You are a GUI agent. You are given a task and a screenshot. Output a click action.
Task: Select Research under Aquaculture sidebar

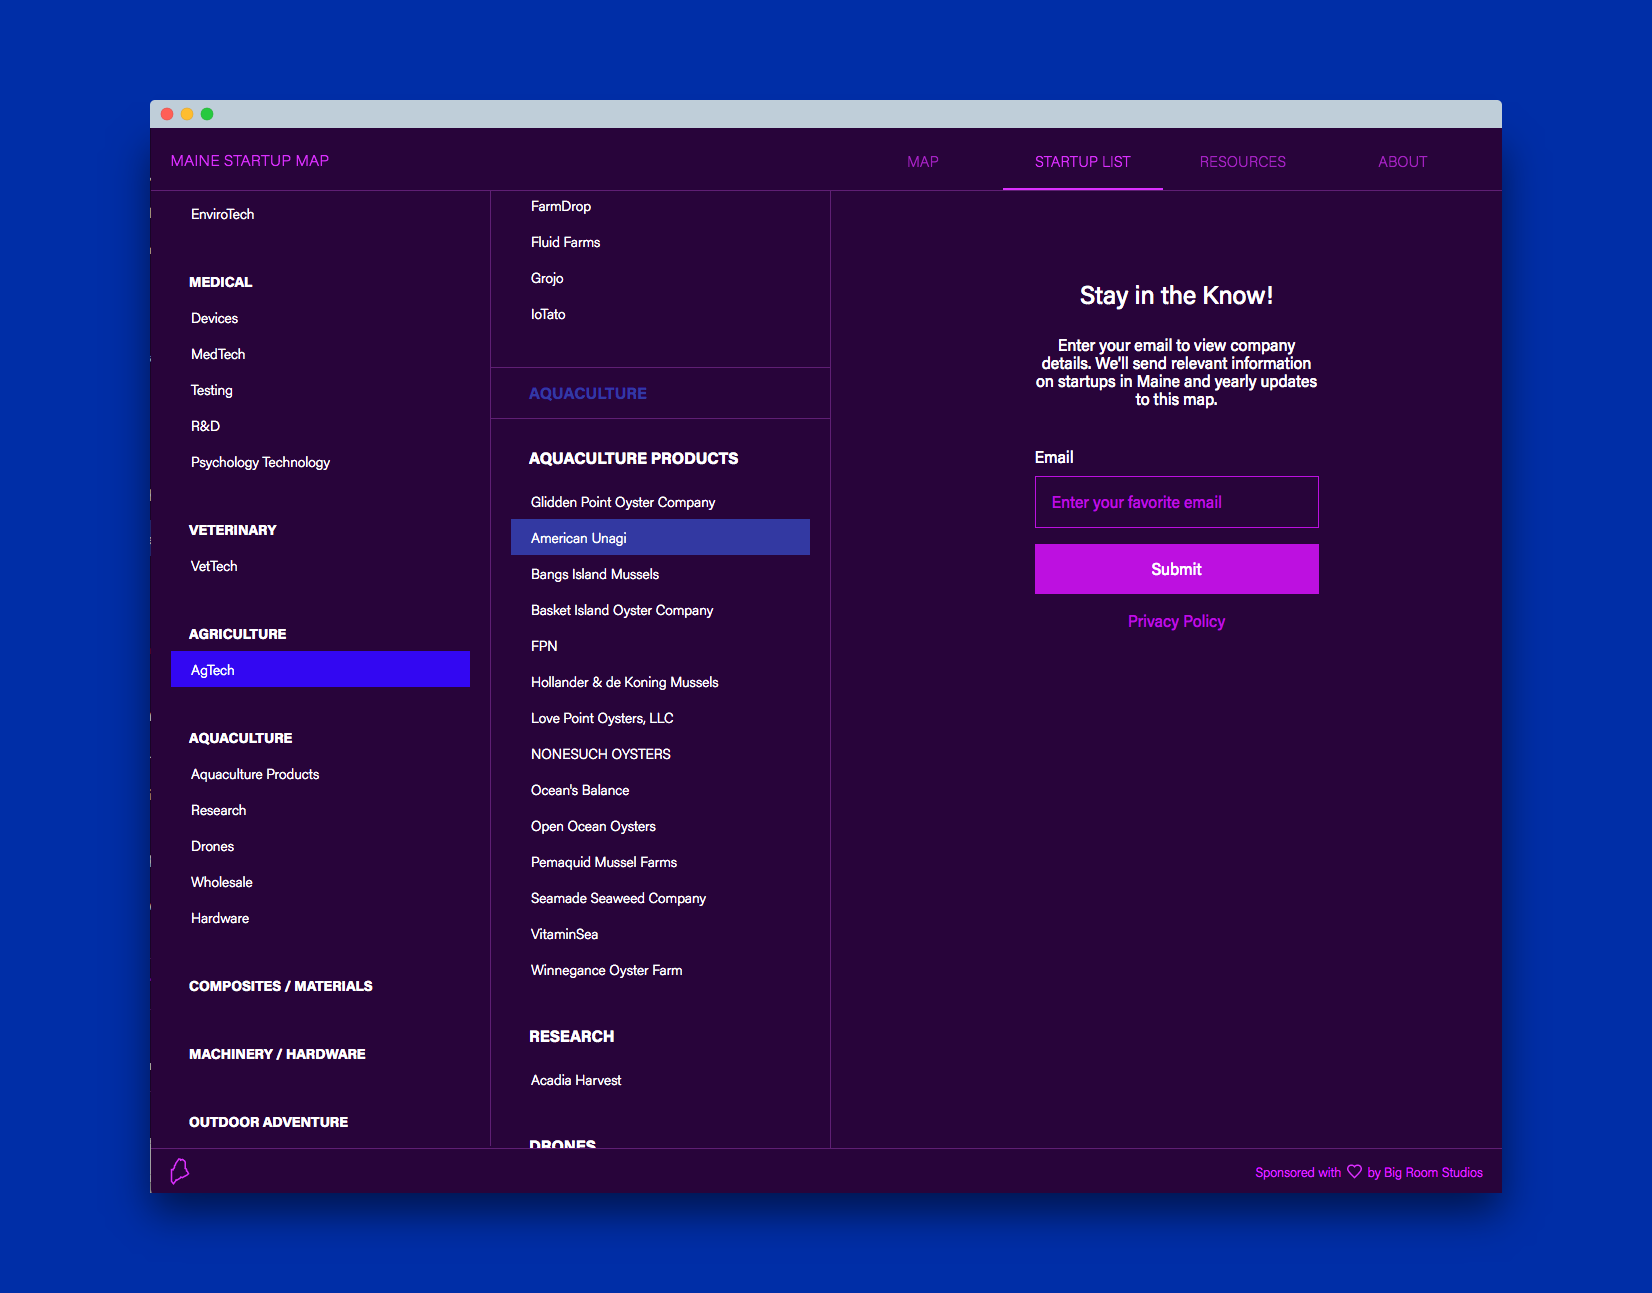coord(218,810)
